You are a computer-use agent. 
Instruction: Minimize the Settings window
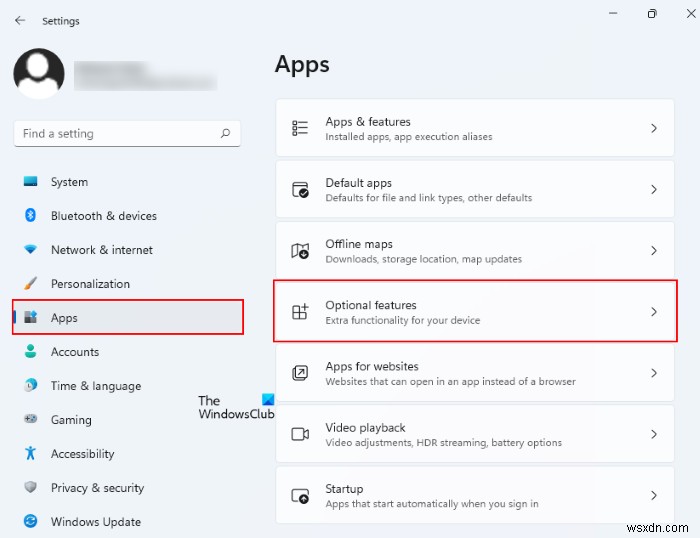[x=613, y=13]
